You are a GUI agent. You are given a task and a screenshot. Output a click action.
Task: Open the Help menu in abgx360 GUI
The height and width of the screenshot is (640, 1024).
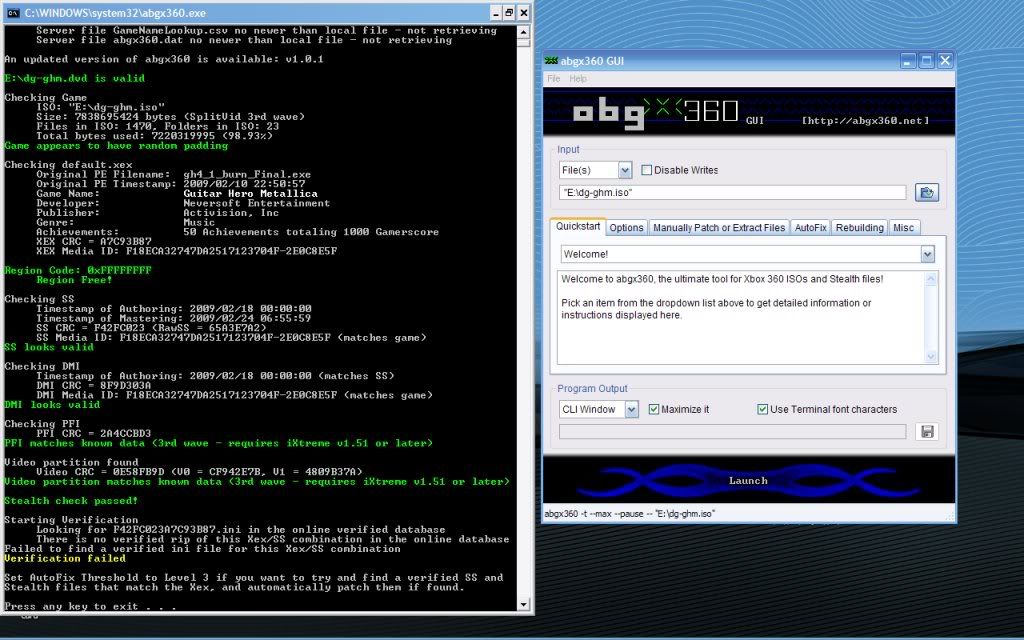point(578,78)
